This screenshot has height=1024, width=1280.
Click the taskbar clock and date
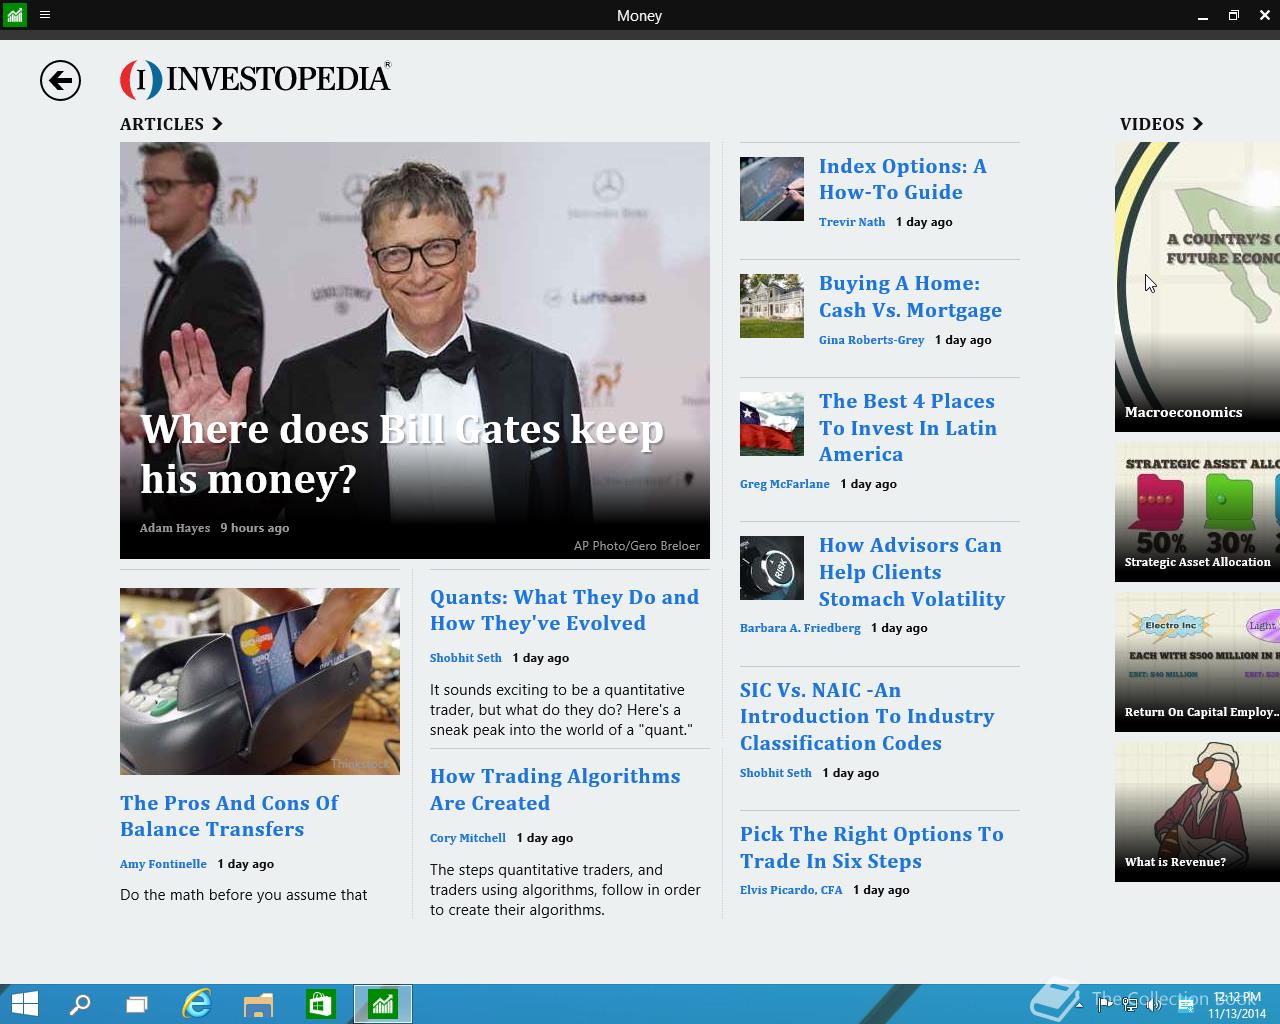[1237, 1005]
